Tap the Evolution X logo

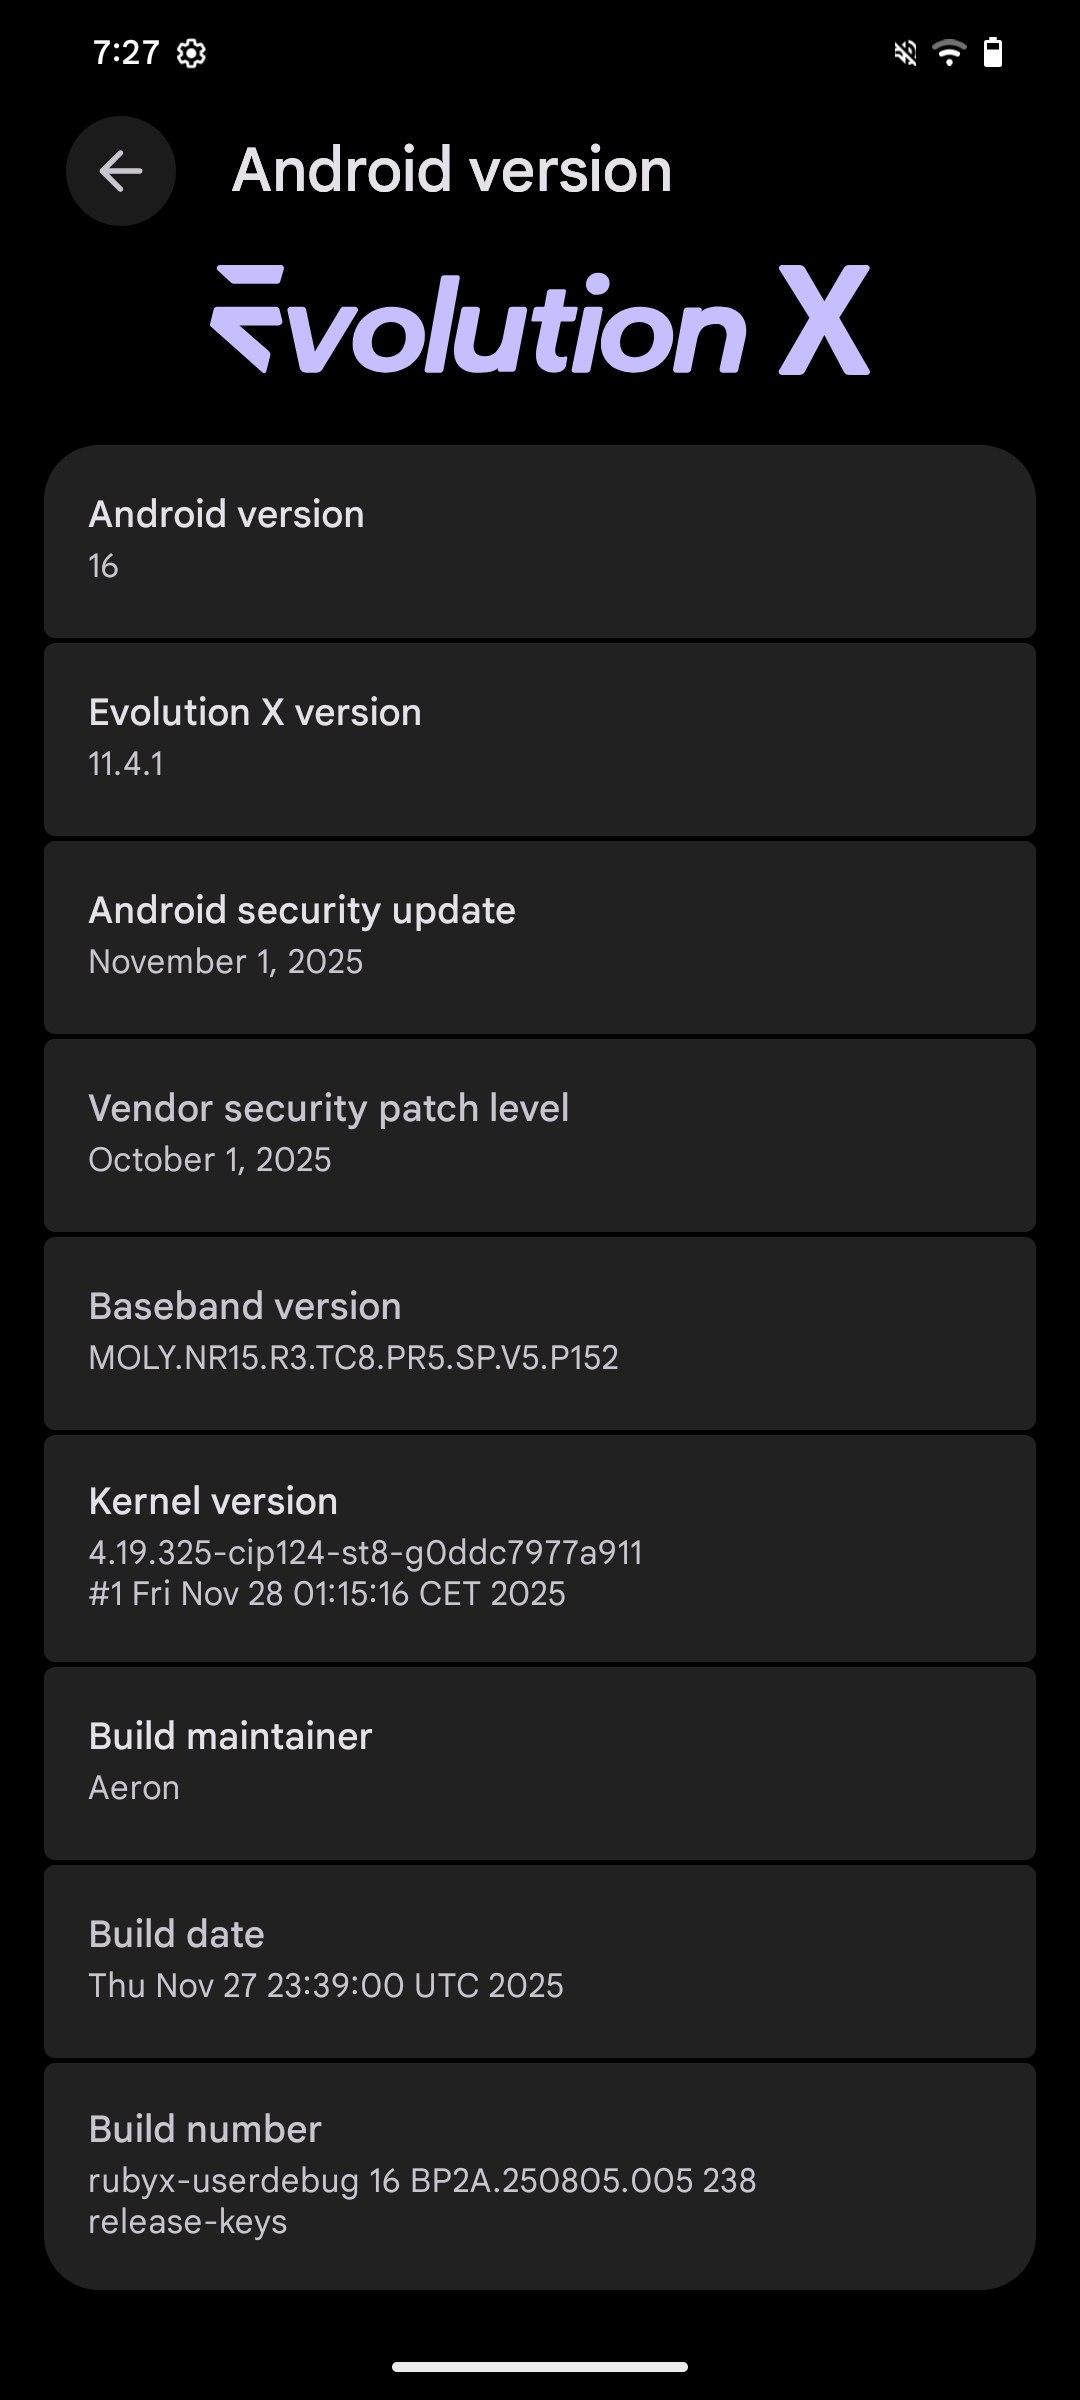(540, 320)
